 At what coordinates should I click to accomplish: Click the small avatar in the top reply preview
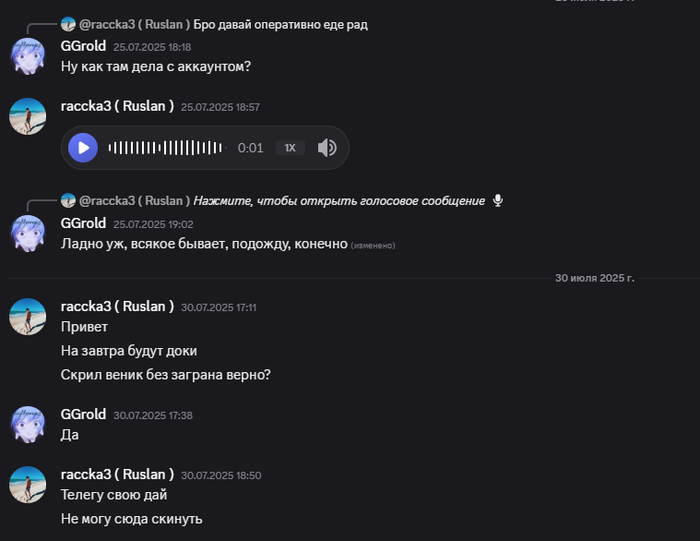[x=68, y=23]
